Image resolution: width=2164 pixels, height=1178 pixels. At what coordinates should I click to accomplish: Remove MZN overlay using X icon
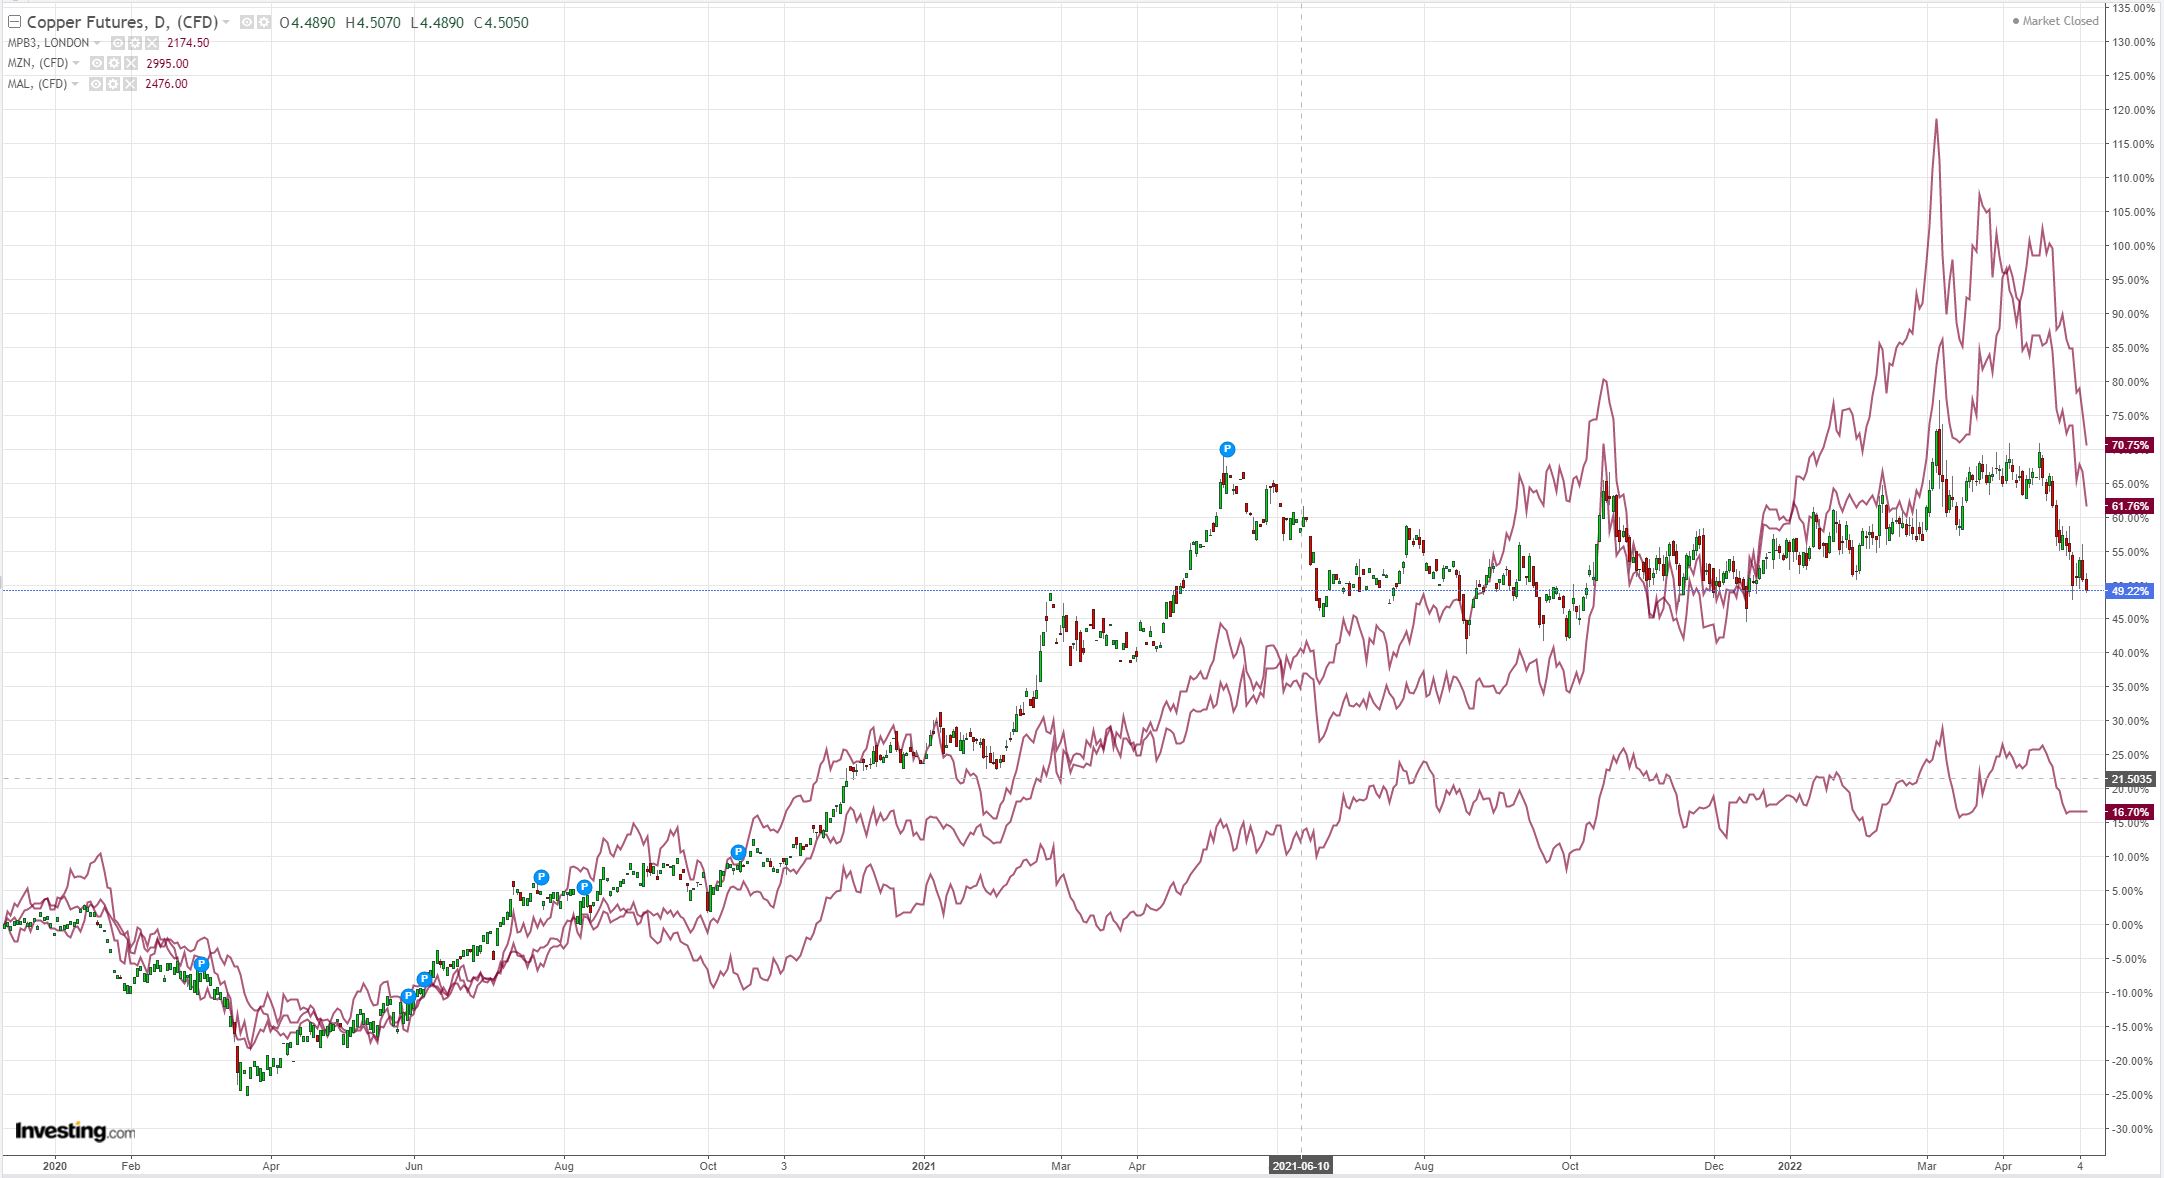coord(131,63)
